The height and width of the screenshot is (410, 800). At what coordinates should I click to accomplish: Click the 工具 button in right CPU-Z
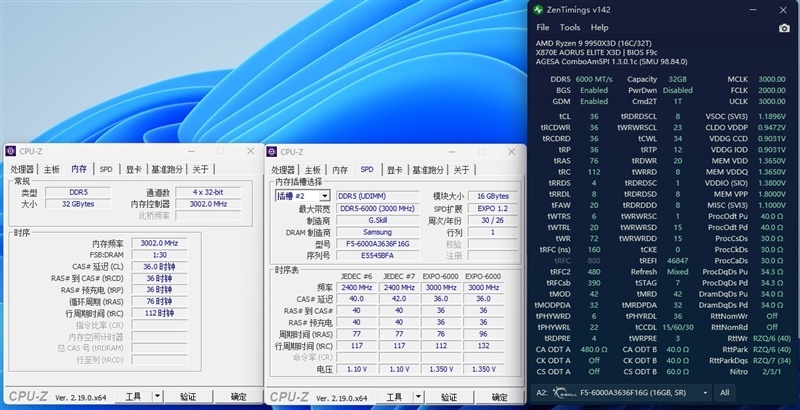(x=394, y=397)
